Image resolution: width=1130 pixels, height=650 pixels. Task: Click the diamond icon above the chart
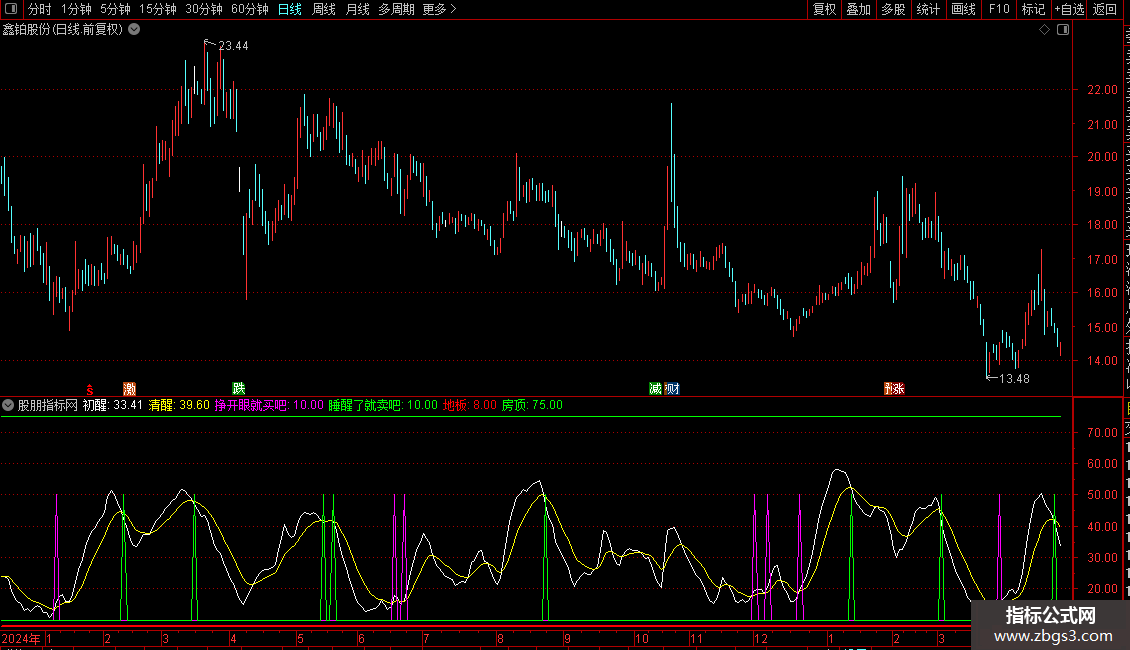tap(1045, 30)
